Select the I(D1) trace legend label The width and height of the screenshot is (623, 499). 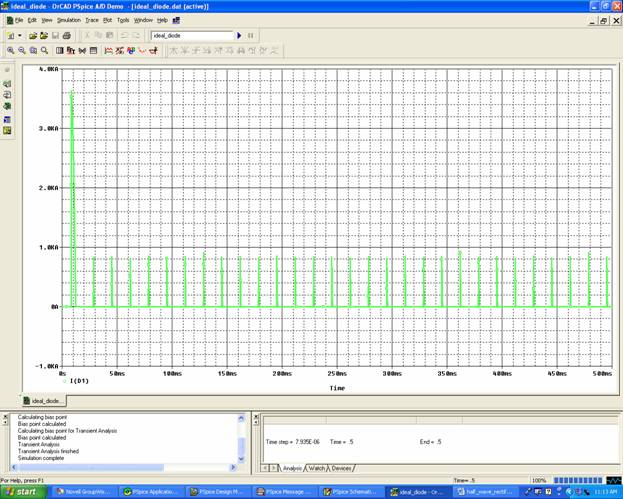pyautogui.click(x=79, y=381)
